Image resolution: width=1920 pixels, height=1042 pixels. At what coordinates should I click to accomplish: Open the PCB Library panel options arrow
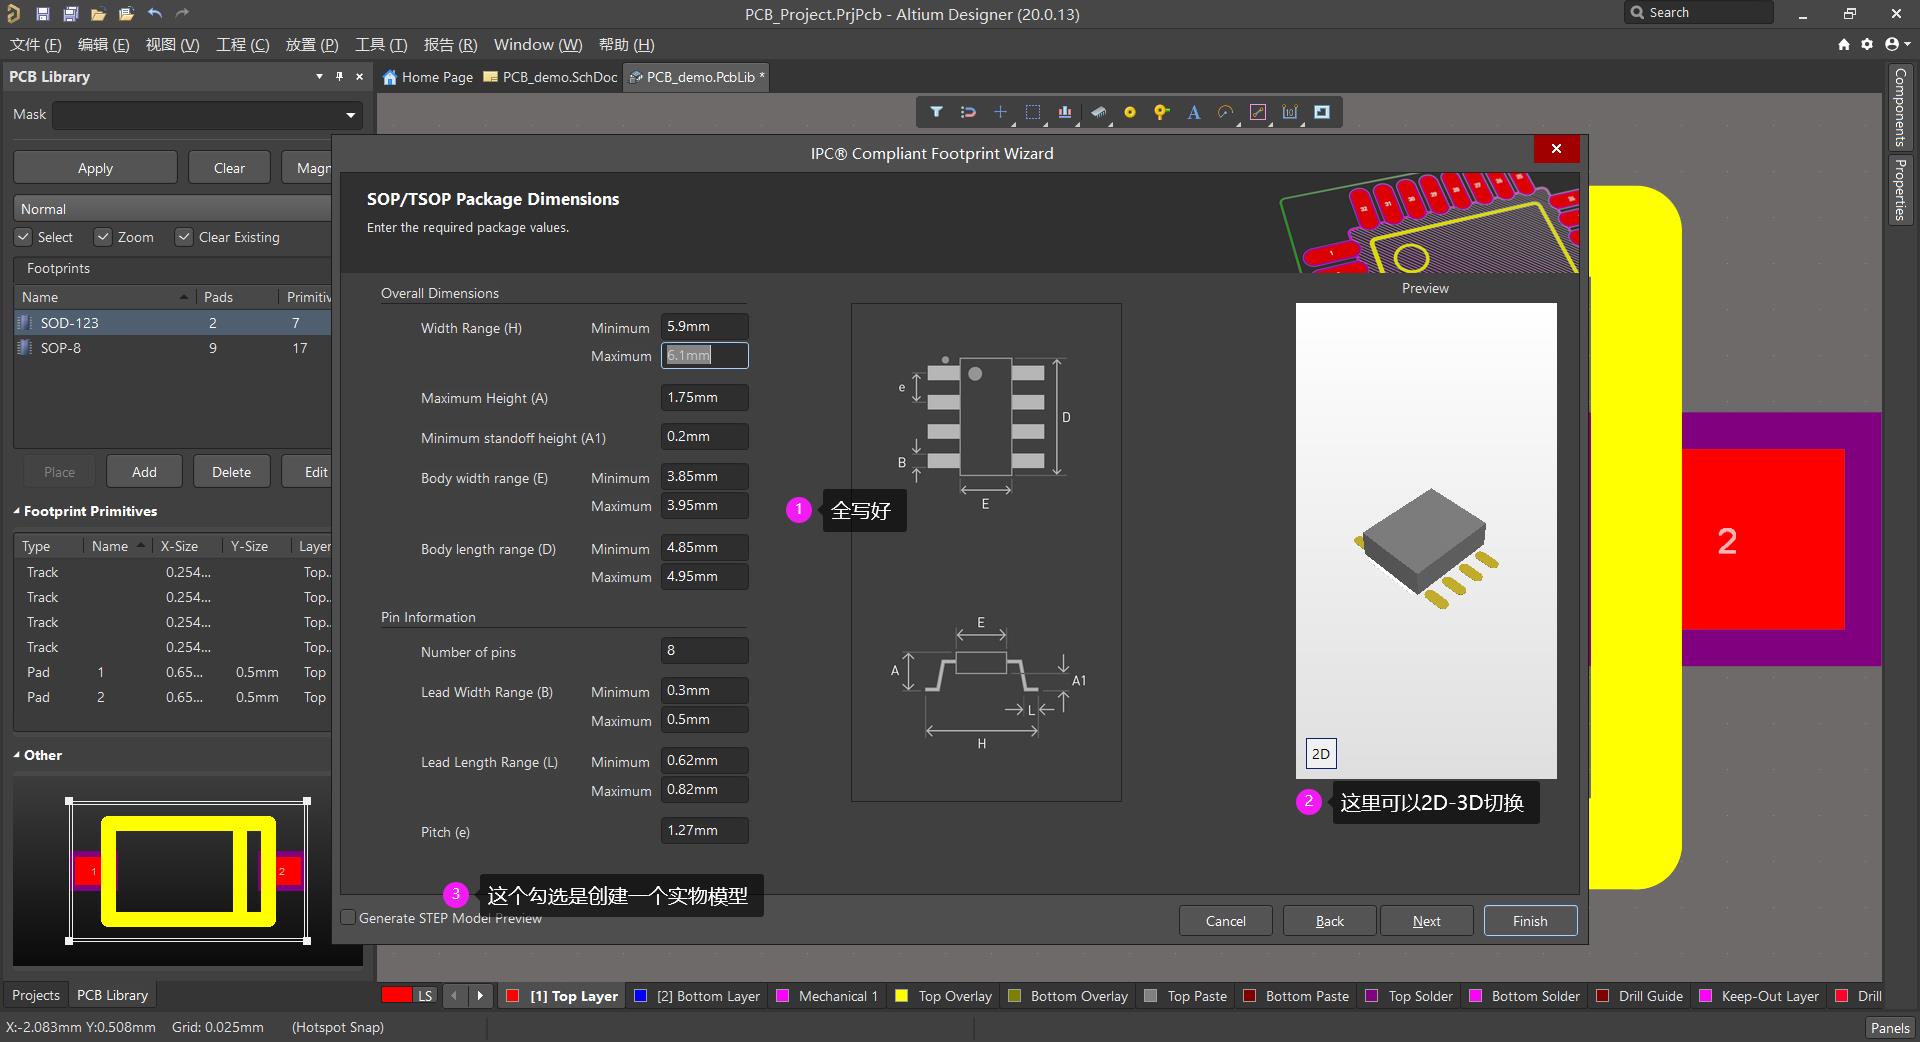click(319, 76)
